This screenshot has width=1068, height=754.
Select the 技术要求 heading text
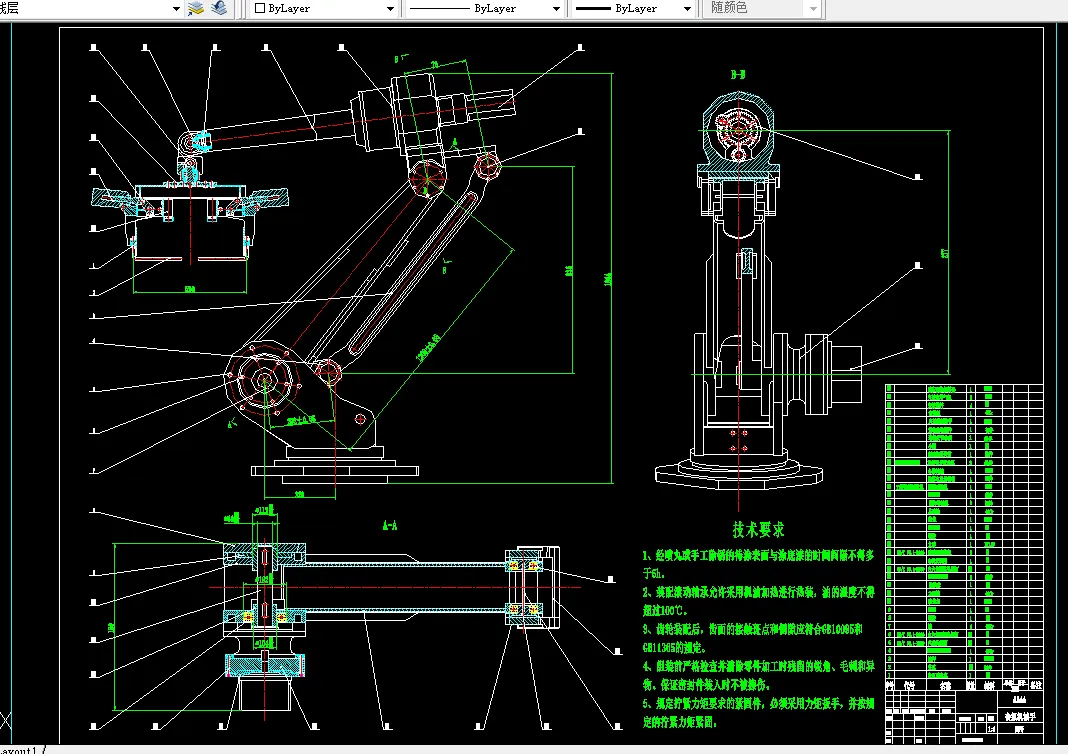tap(758, 530)
